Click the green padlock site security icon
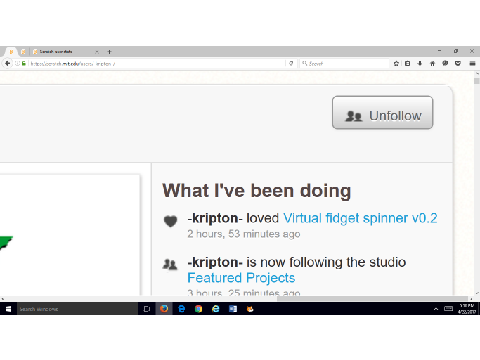480x360 pixels. coord(24,63)
